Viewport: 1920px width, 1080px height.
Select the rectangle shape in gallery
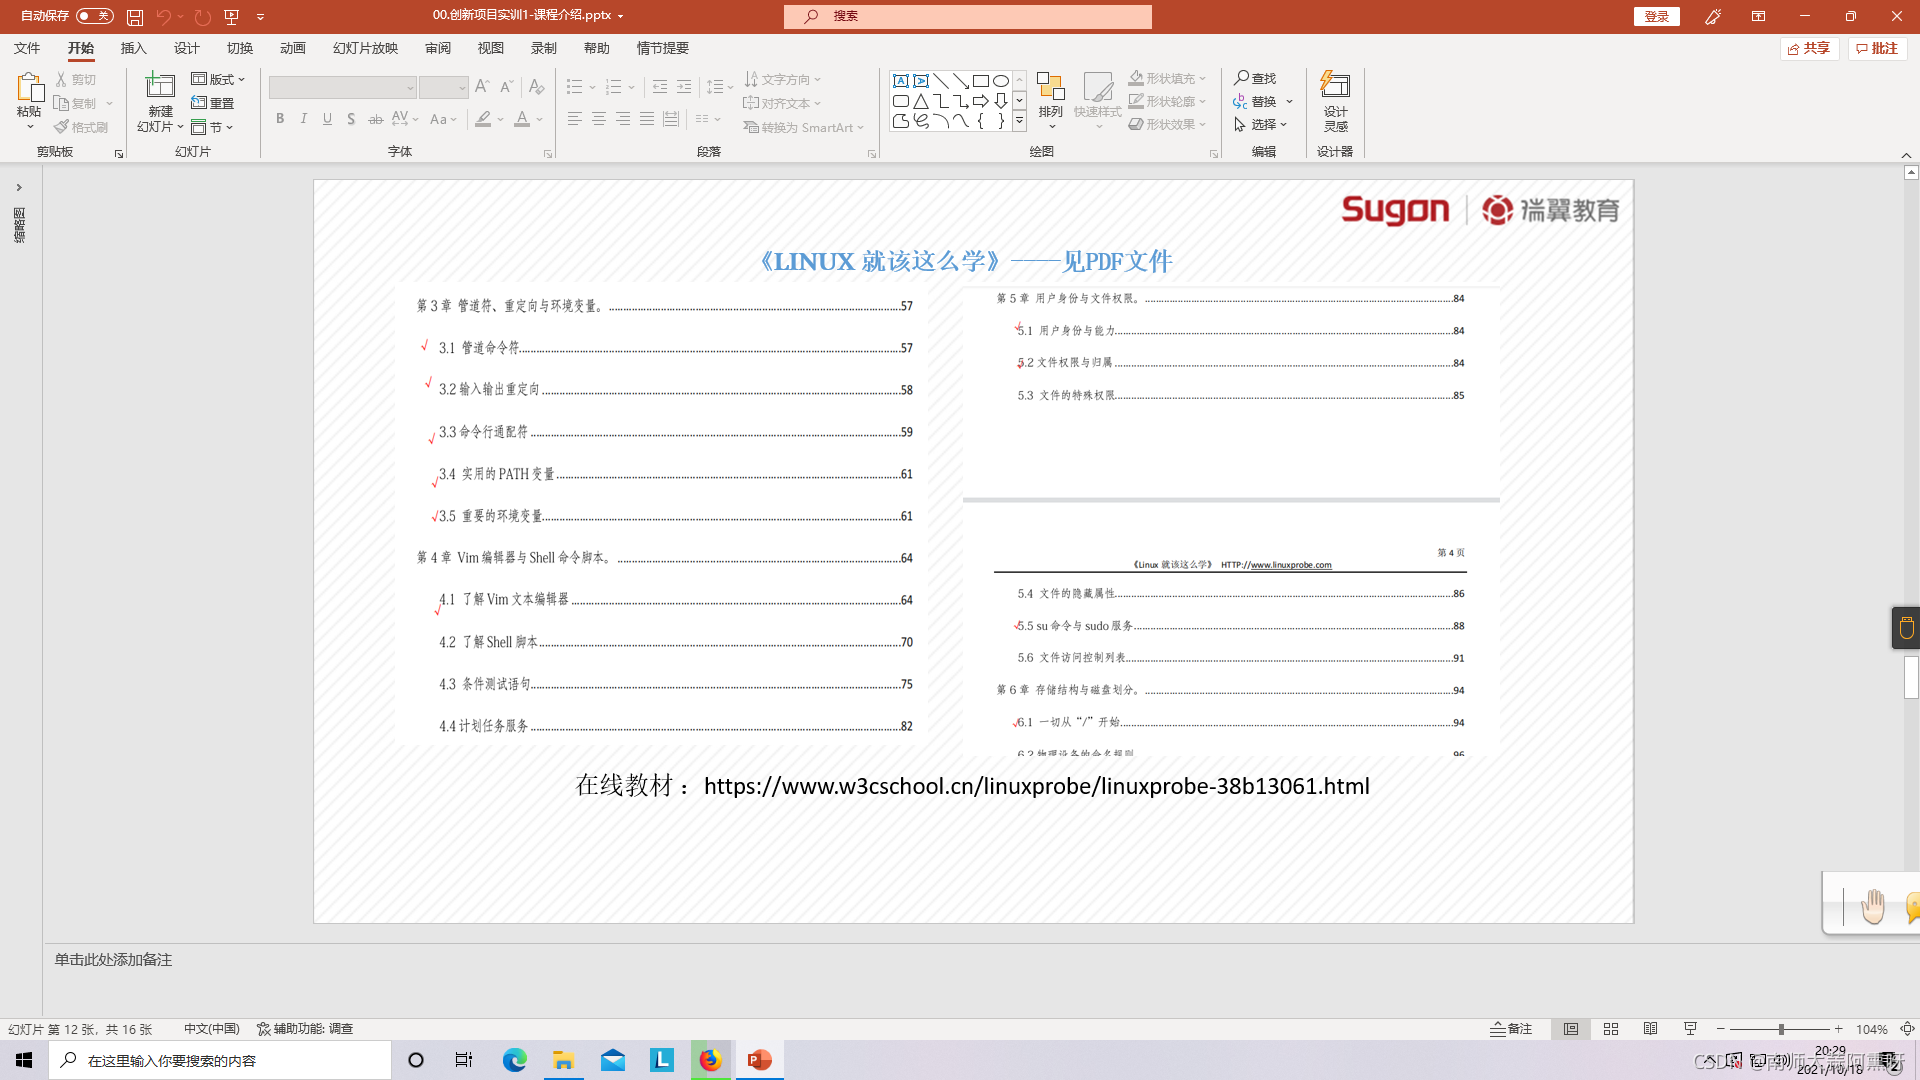[x=981, y=81]
